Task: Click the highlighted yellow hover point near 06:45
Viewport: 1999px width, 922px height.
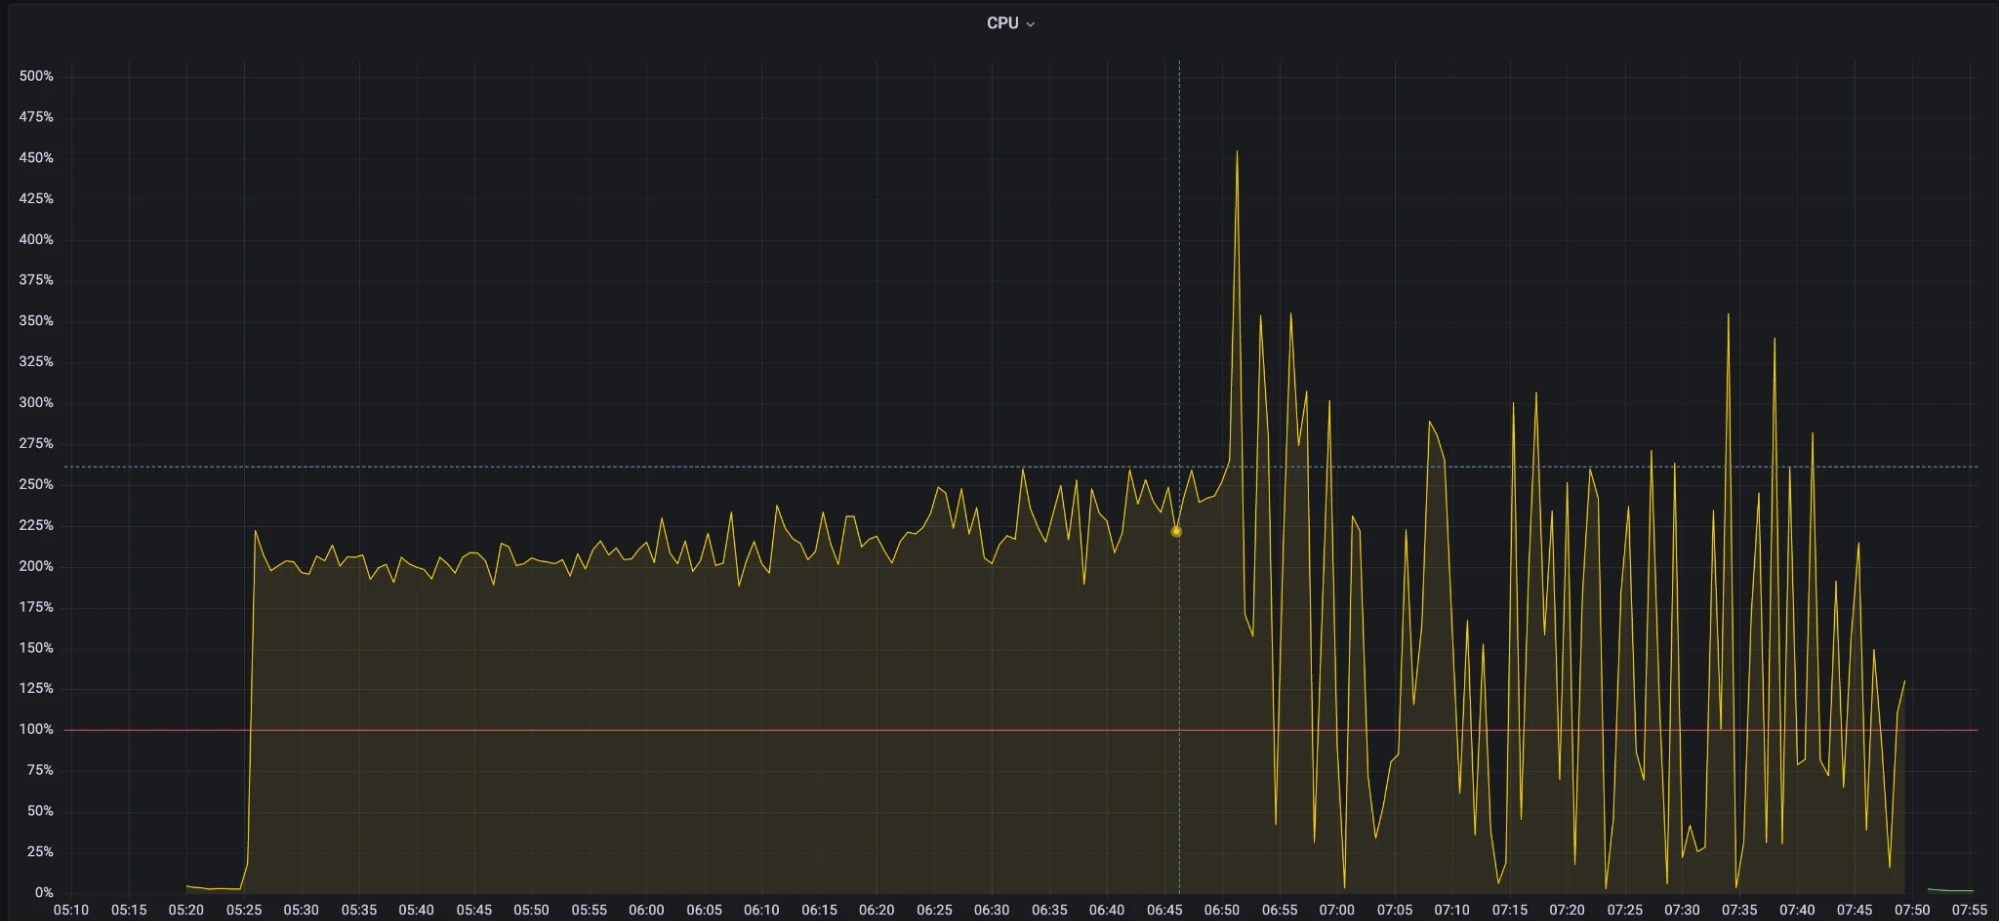Action: 1176,531
